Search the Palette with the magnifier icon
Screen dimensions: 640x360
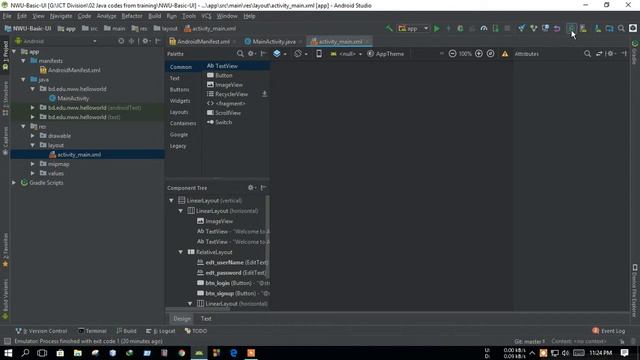240,54
